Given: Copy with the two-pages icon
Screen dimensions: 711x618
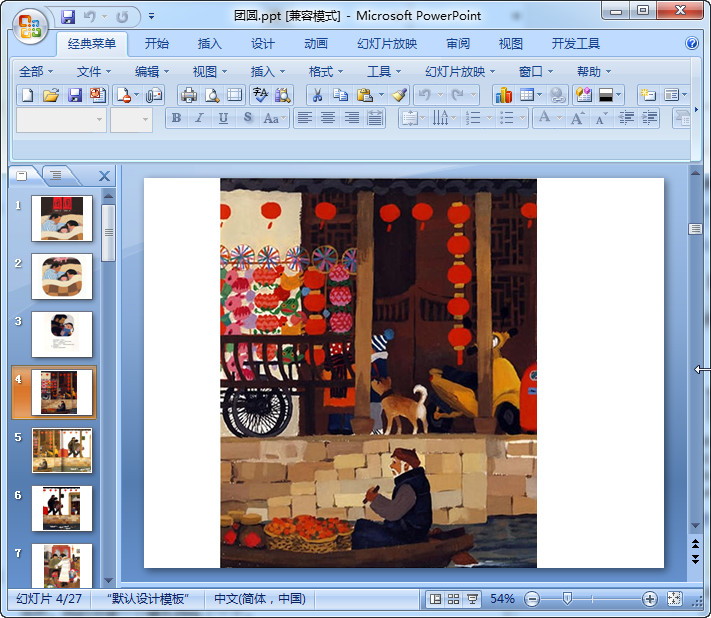Looking at the screenshot, I should tap(340, 95).
